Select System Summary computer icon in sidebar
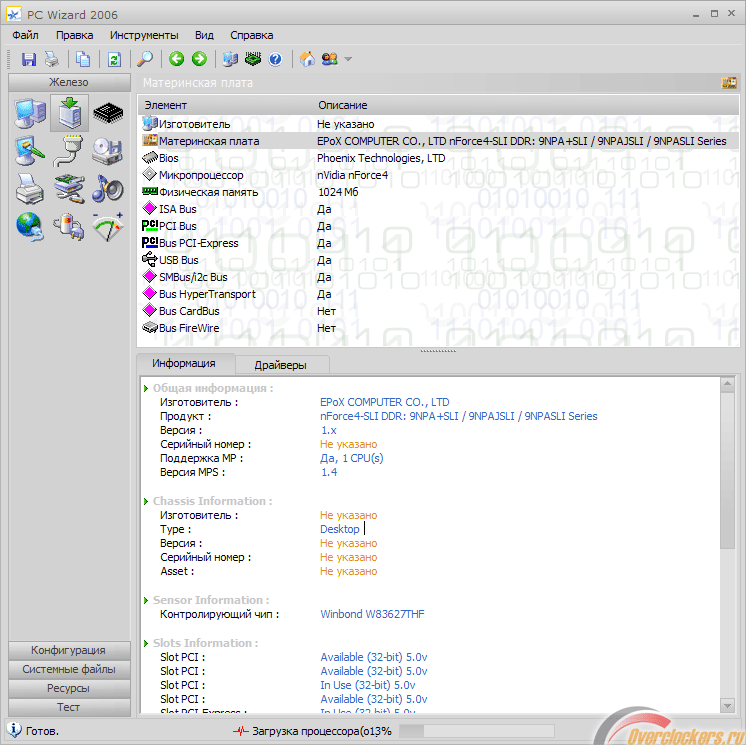This screenshot has height=745, width=746. coord(30,113)
